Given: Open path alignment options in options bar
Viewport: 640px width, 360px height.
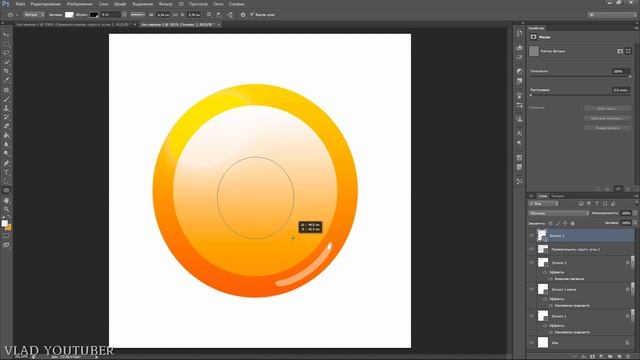Looking at the screenshot, I should point(219,15).
